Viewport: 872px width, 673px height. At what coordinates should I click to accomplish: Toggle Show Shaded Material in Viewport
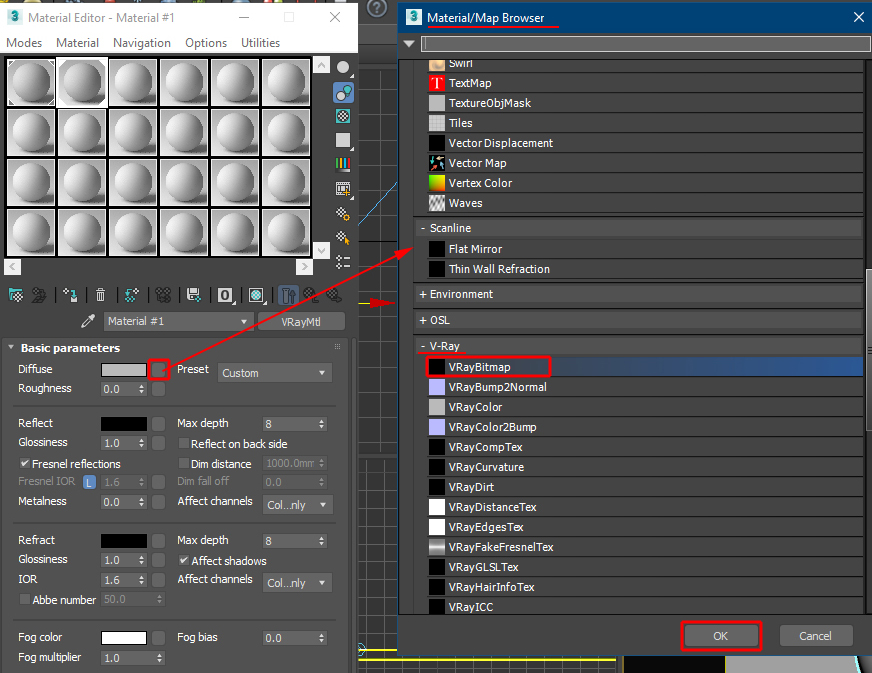(256, 295)
